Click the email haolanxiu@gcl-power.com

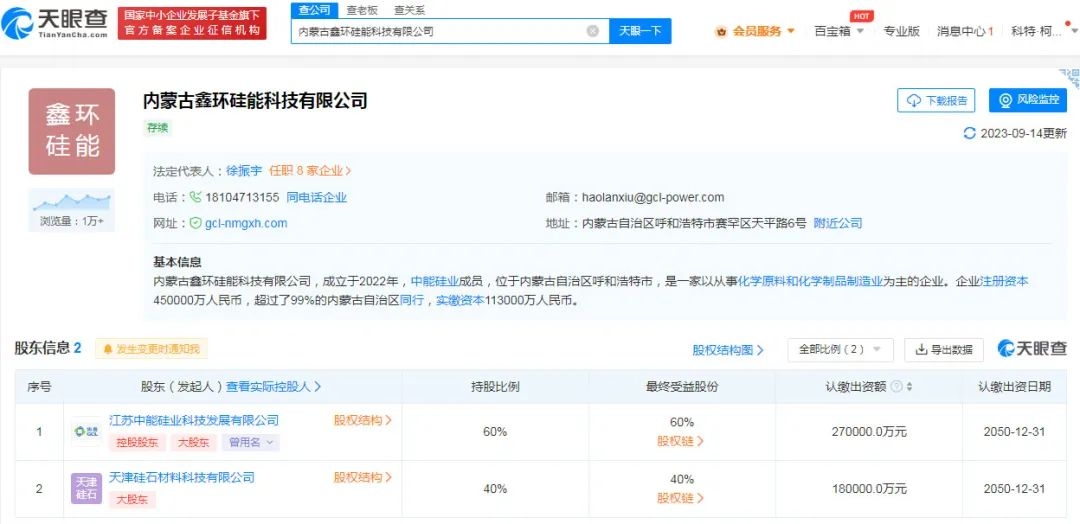point(653,198)
